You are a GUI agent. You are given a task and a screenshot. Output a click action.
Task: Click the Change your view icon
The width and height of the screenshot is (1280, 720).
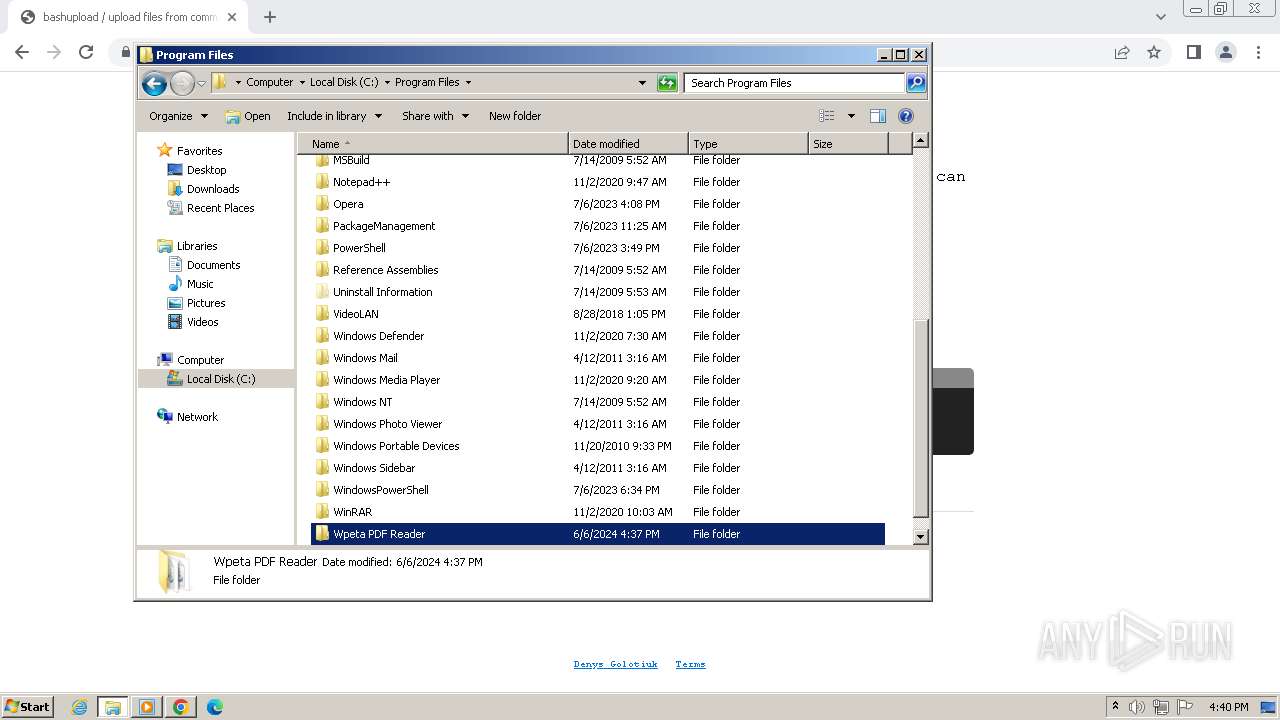tap(827, 116)
